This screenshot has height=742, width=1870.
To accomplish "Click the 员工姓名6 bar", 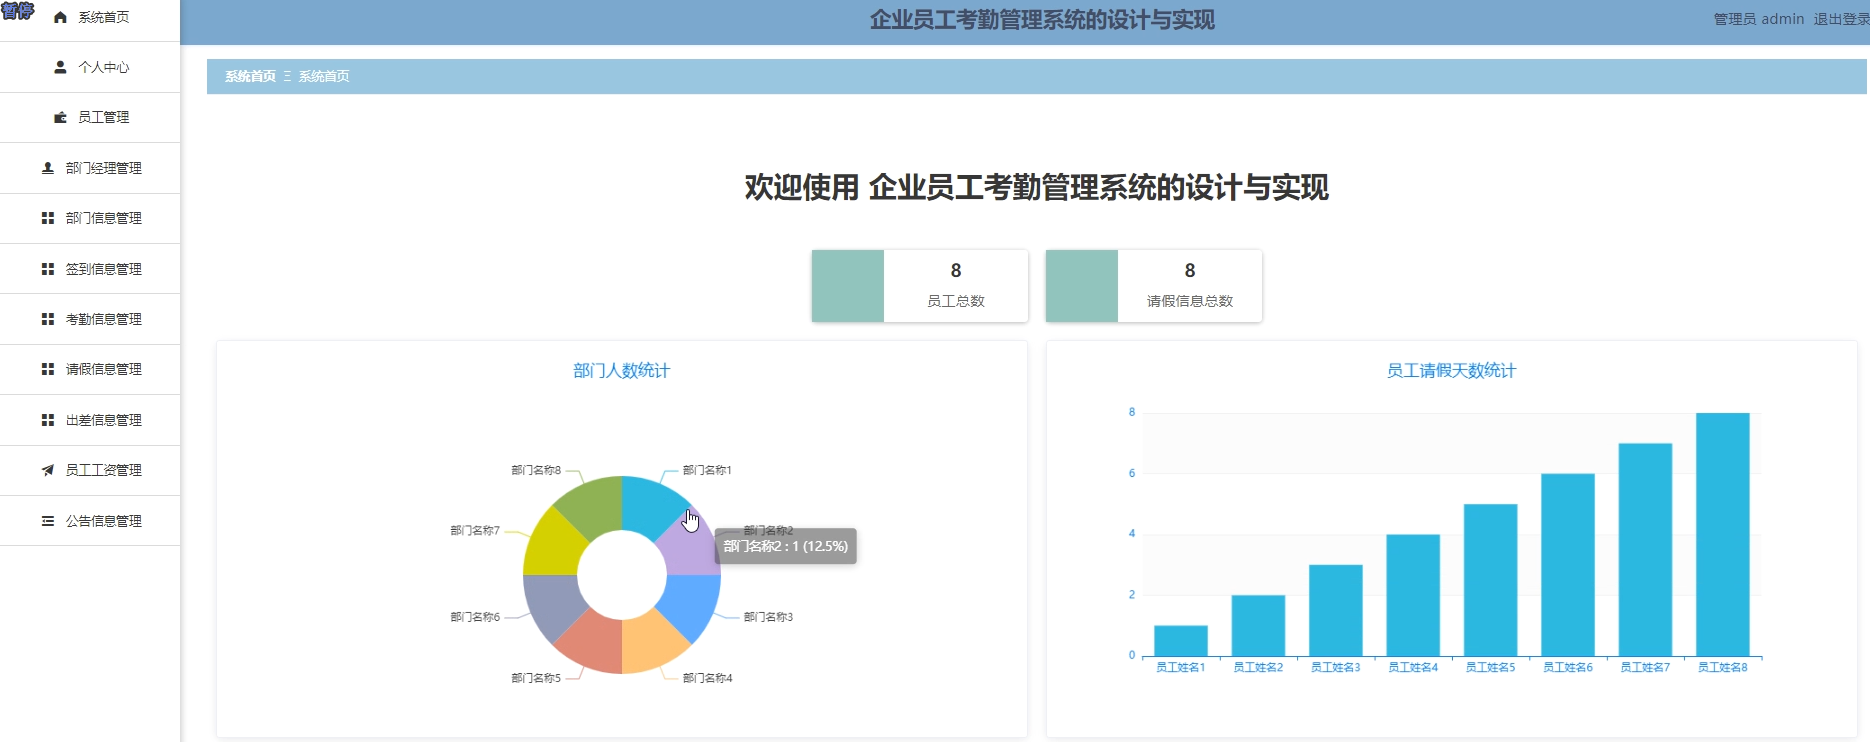I will (x=1568, y=565).
